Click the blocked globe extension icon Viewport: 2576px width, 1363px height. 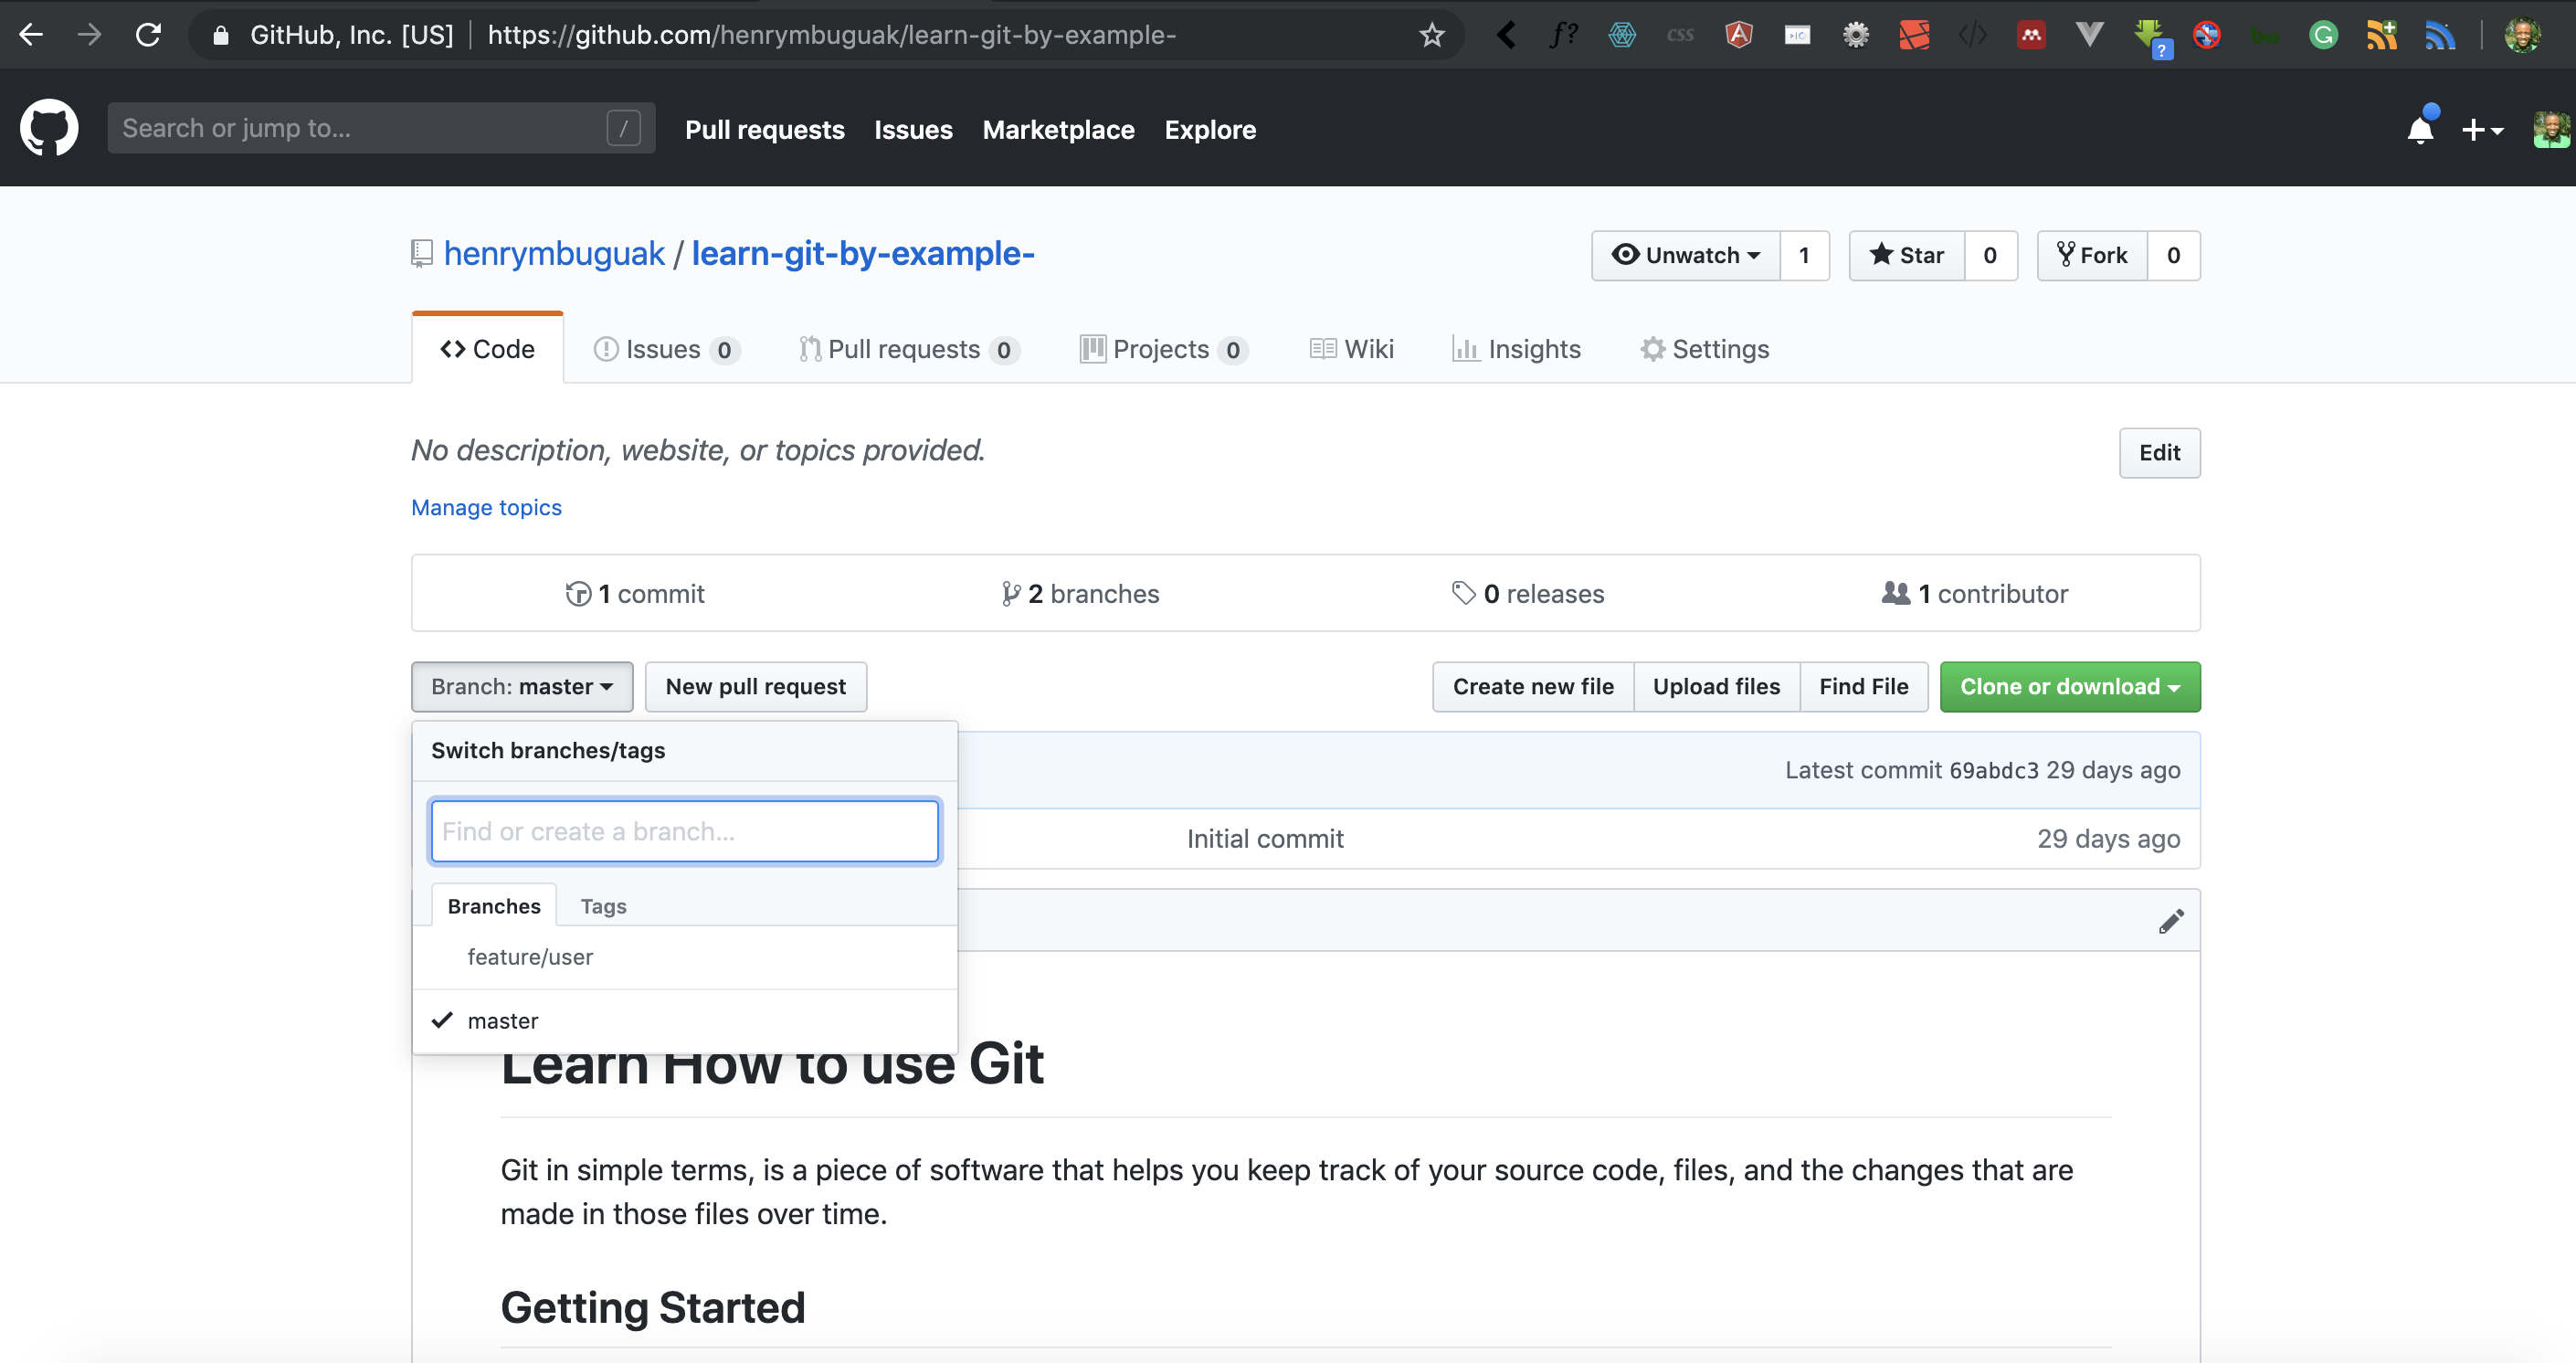2207,35
